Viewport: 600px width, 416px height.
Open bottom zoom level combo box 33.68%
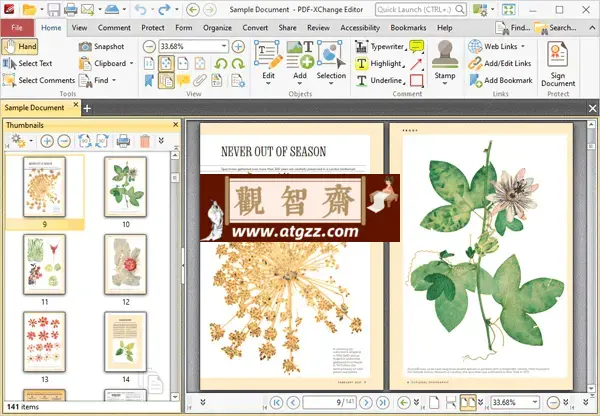[515, 402]
